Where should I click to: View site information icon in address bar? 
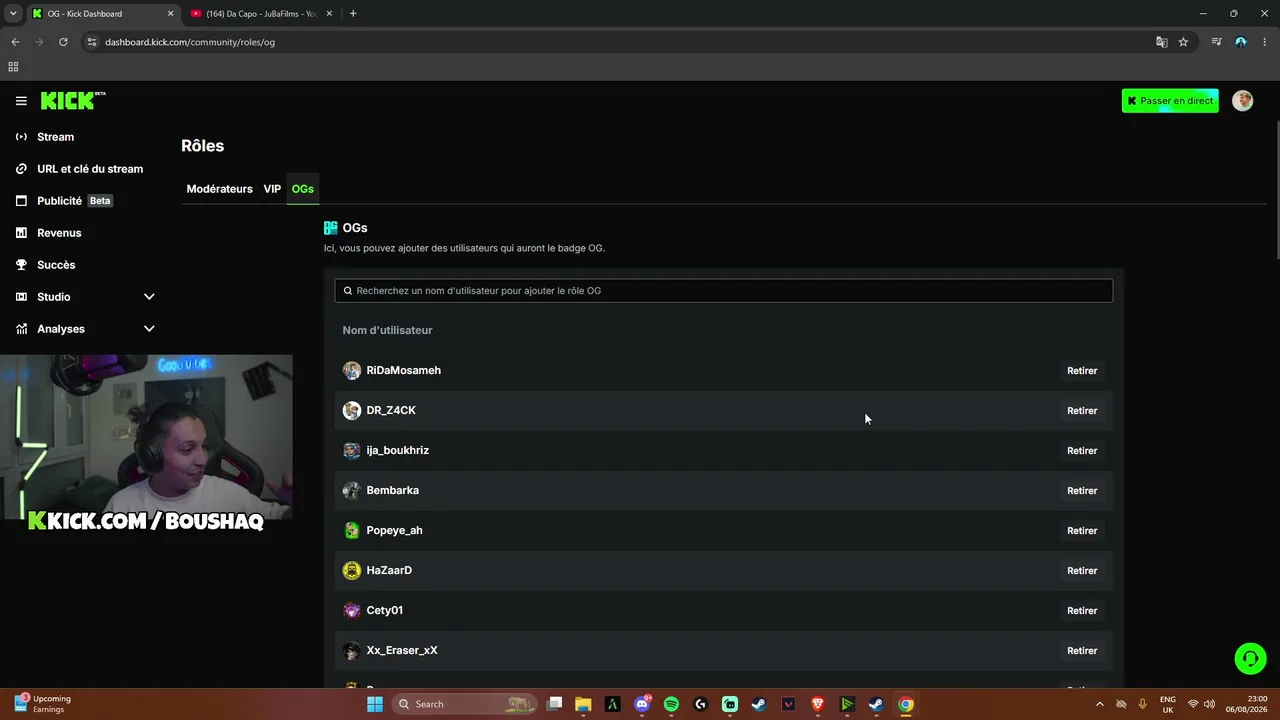click(x=92, y=42)
